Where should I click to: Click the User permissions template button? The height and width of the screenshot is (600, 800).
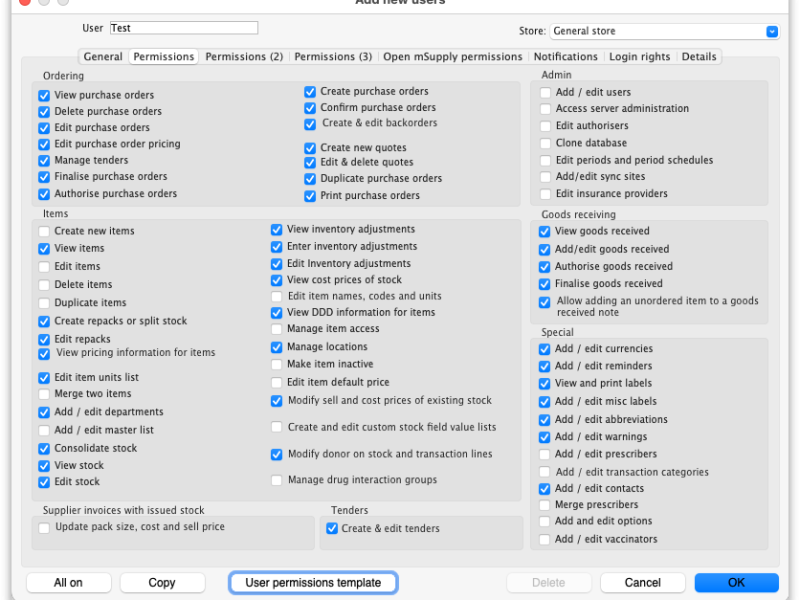pyautogui.click(x=313, y=583)
